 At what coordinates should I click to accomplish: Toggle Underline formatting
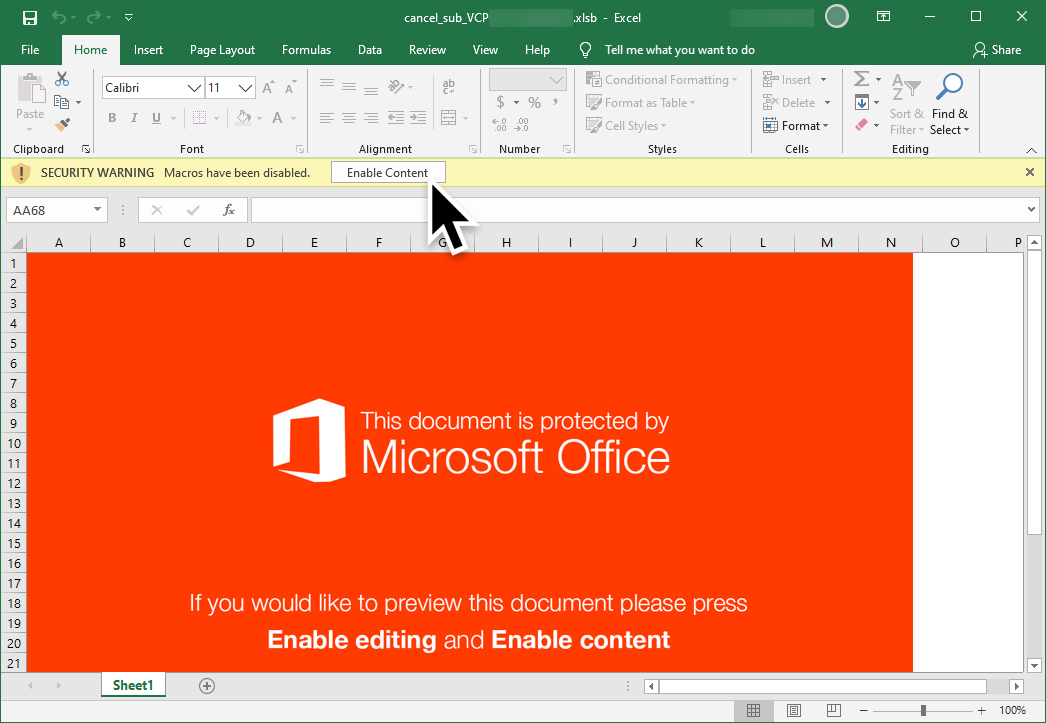(x=156, y=118)
